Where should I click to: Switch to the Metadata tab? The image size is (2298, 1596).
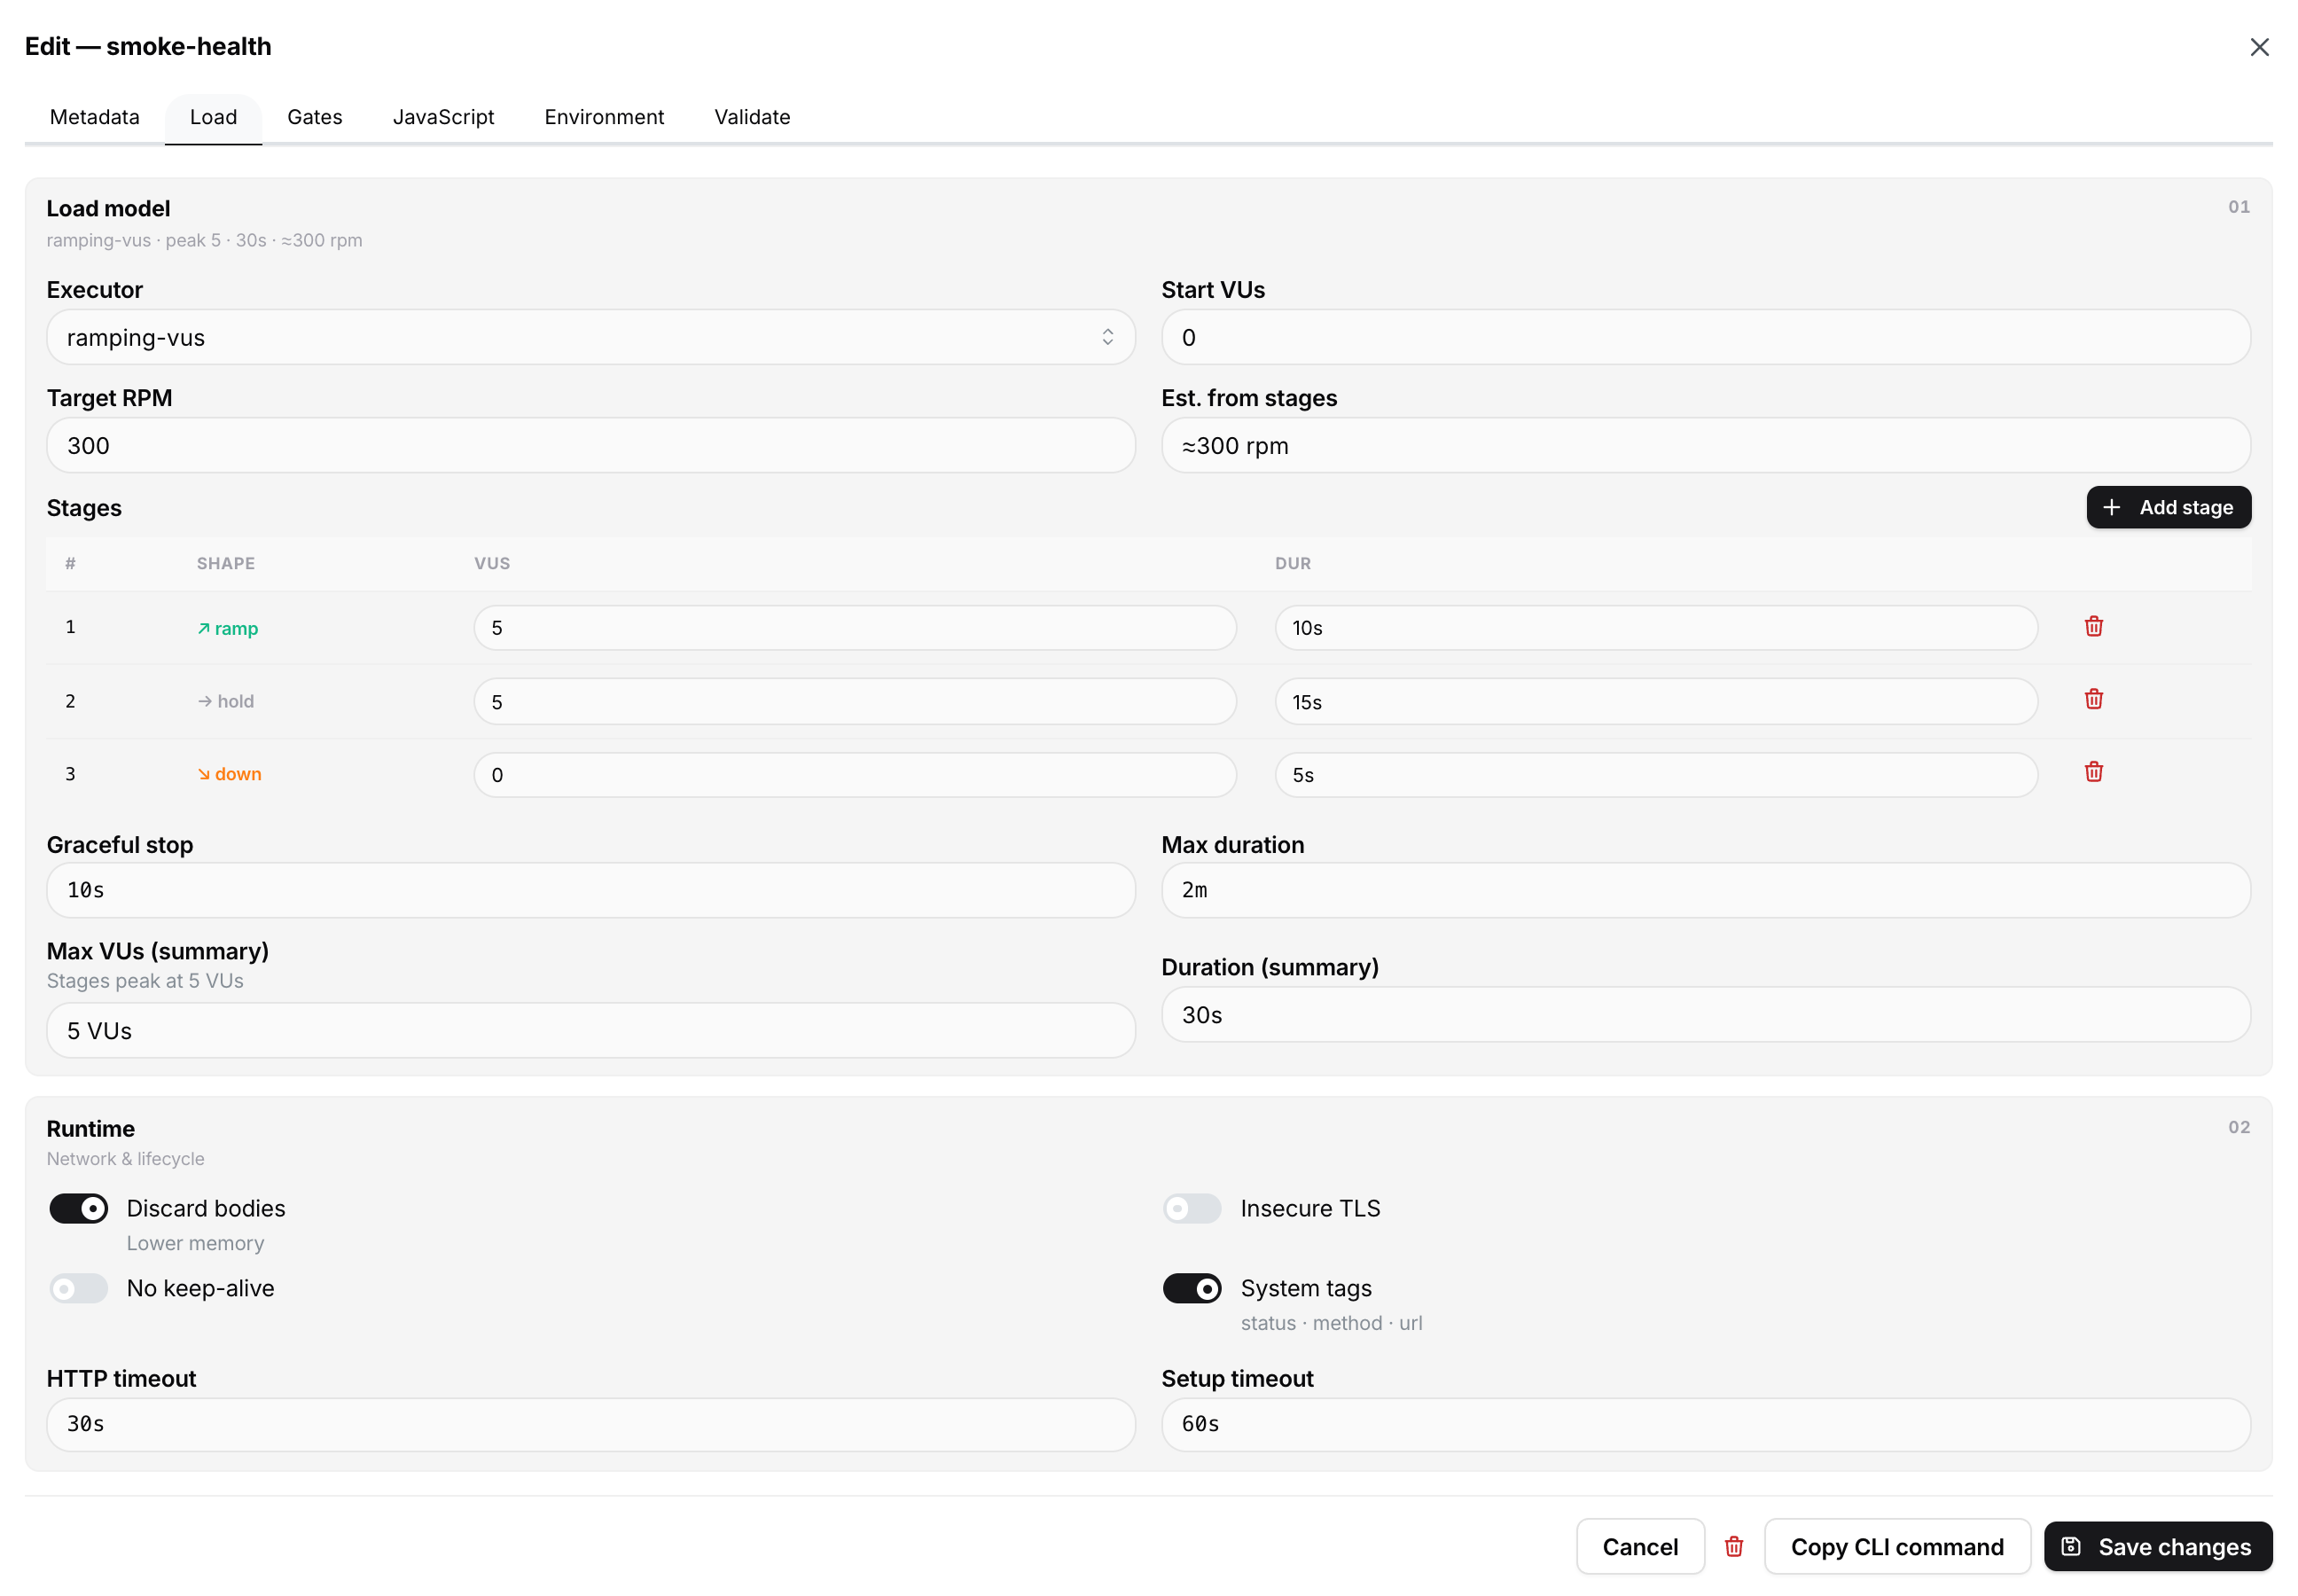[95, 117]
